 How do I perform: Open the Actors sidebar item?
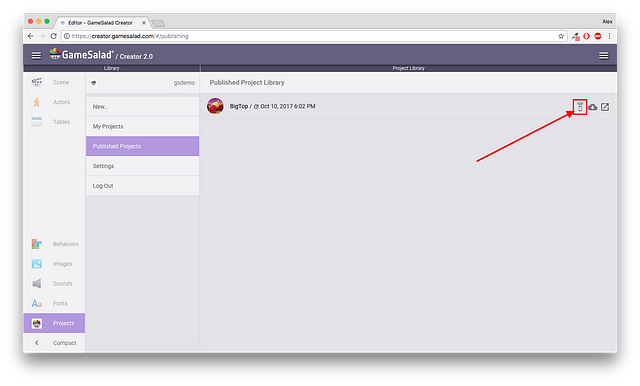54,102
